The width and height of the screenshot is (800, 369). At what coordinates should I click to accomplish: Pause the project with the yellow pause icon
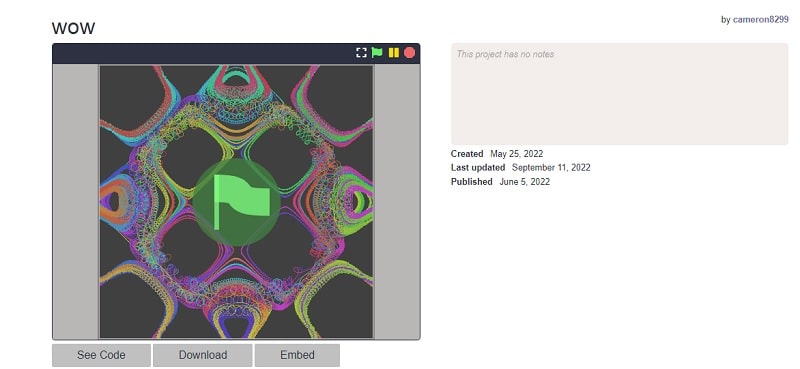coord(393,53)
